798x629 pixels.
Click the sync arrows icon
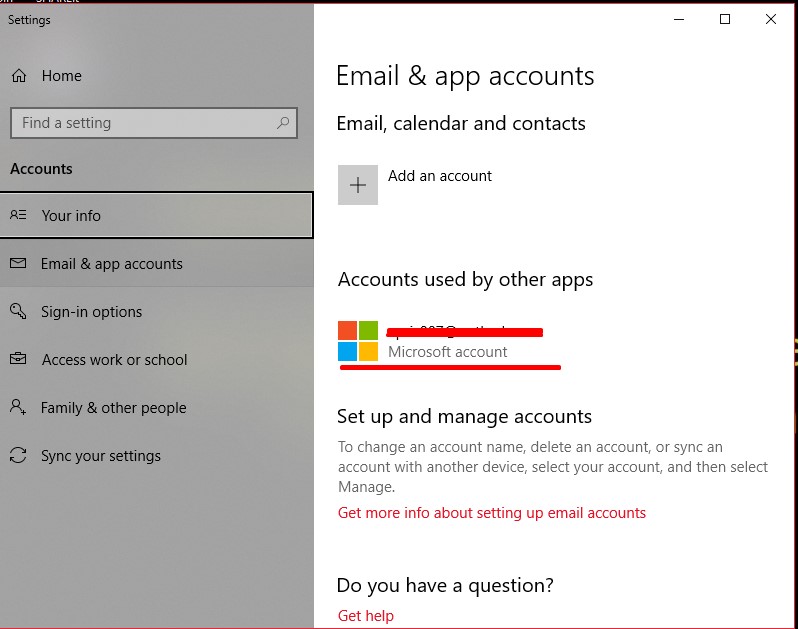coord(18,455)
